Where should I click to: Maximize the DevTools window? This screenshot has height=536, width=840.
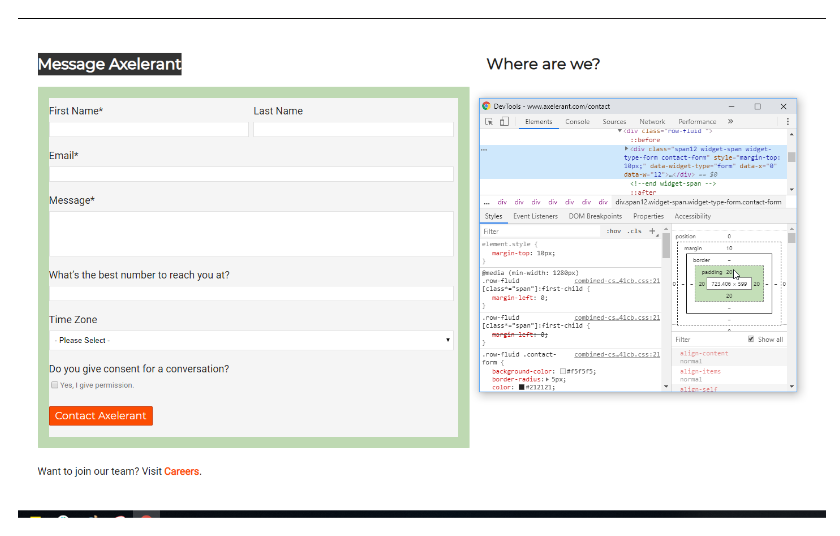click(758, 107)
